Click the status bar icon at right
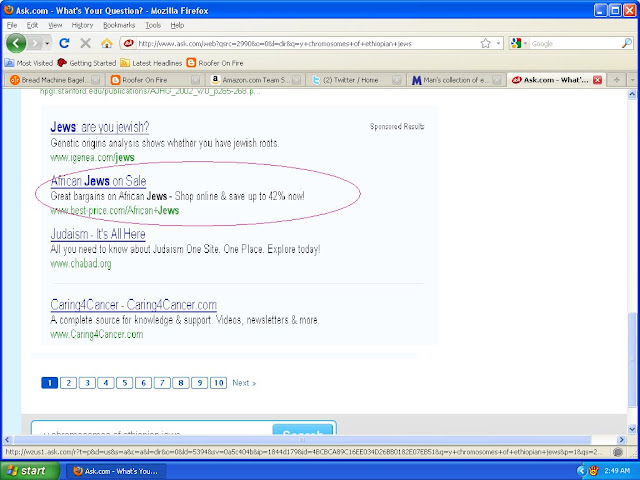Viewport: 640px width, 480px height. 618,452
